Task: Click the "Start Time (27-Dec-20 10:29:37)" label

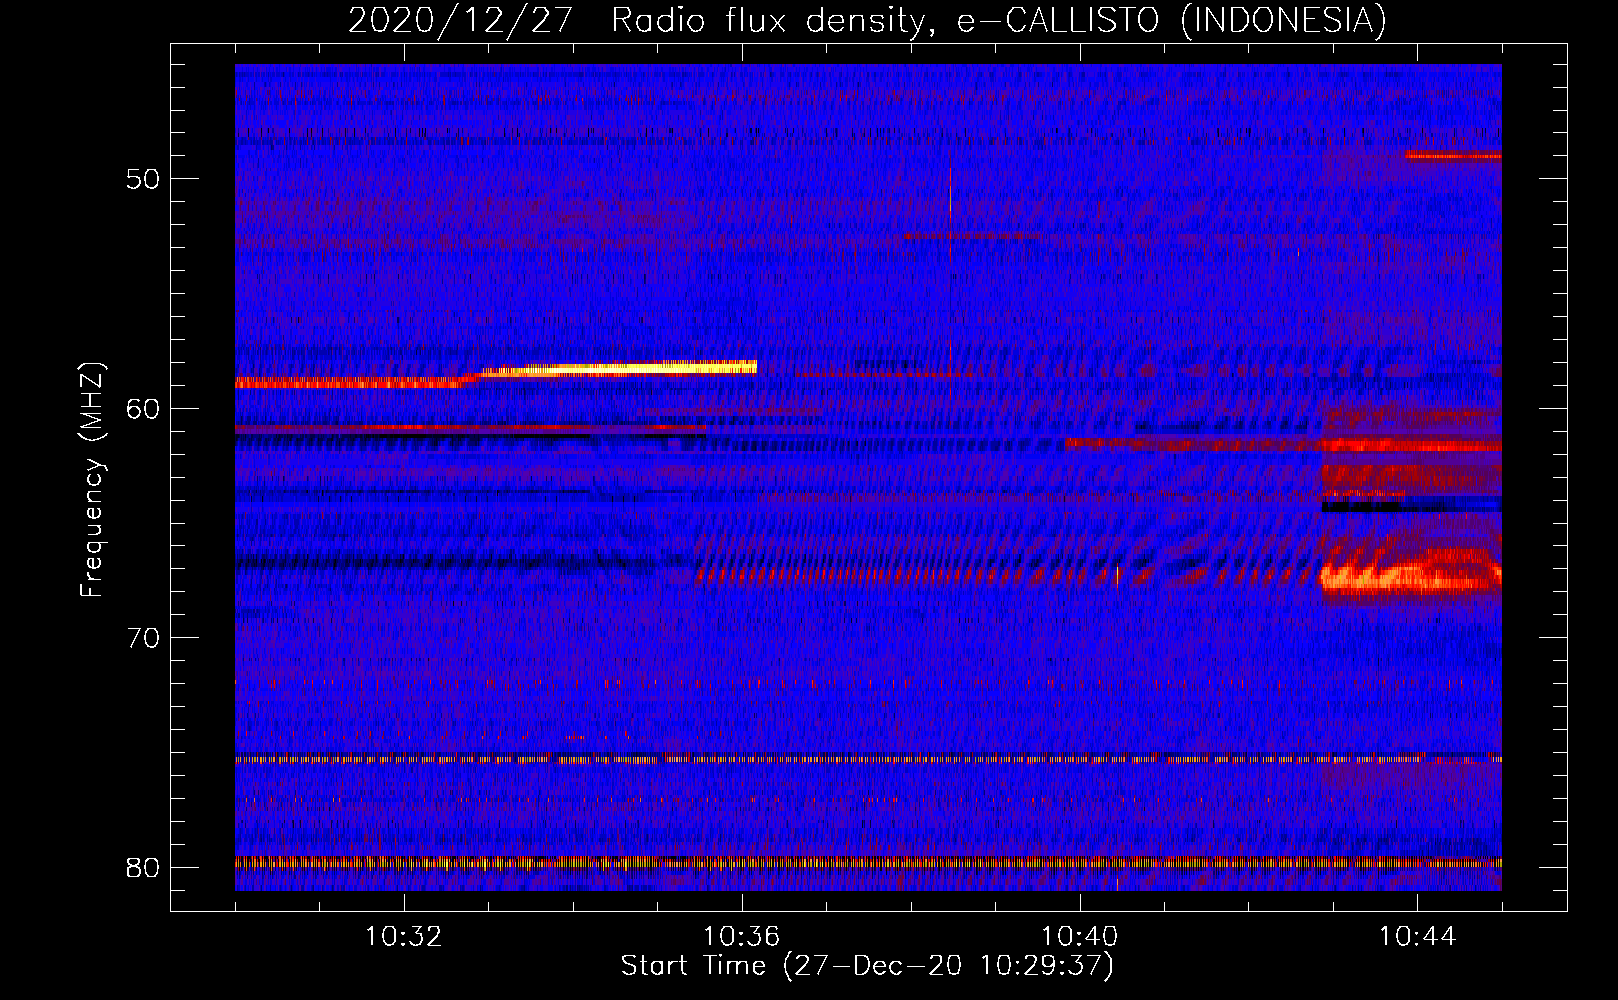Action: click(867, 966)
